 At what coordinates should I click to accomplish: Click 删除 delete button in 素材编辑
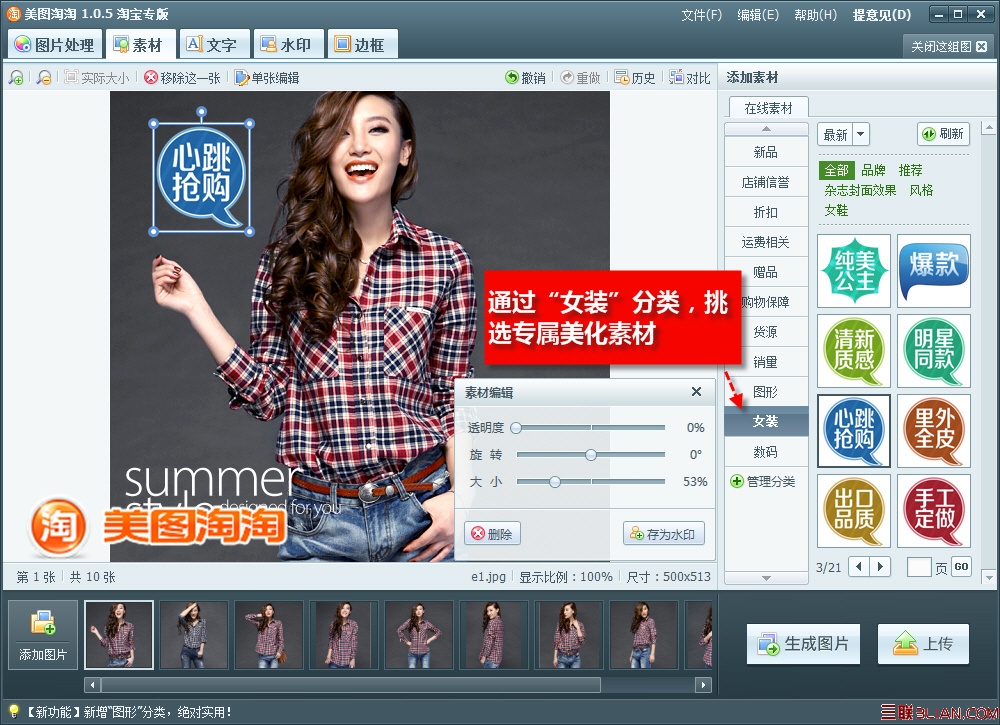tap(492, 534)
